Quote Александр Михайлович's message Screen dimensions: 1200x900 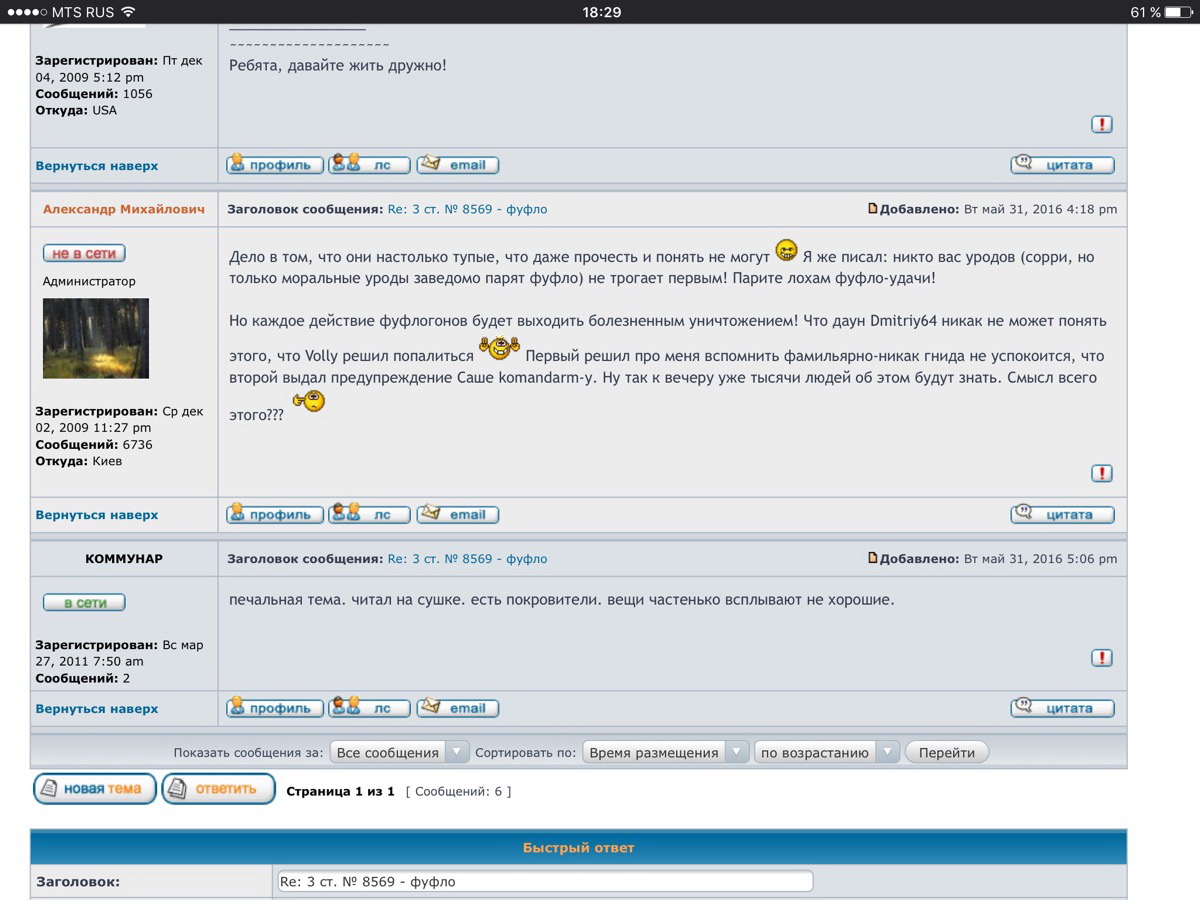click(x=1062, y=515)
